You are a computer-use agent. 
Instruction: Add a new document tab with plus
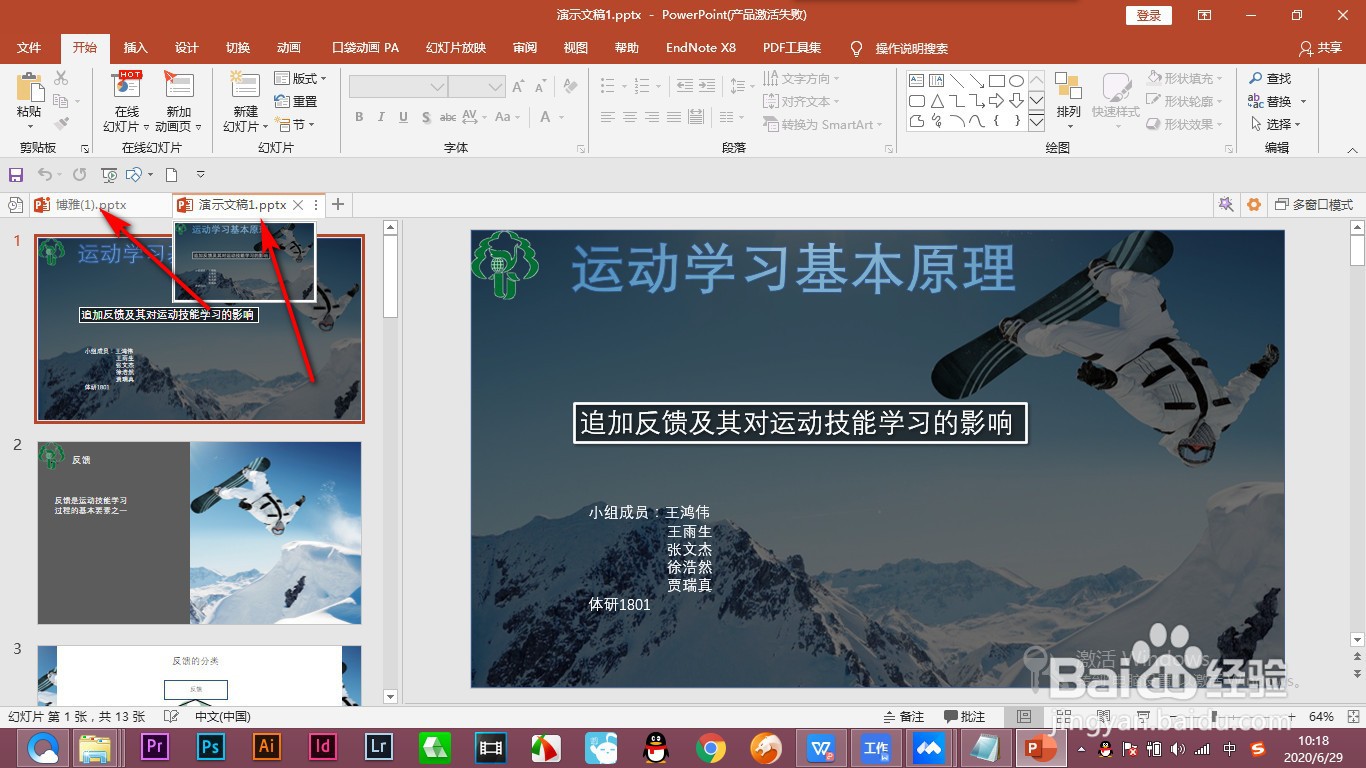pos(338,205)
